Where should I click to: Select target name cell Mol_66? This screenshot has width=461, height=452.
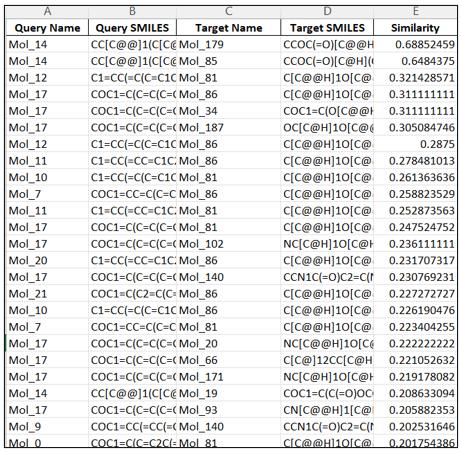pos(228,360)
